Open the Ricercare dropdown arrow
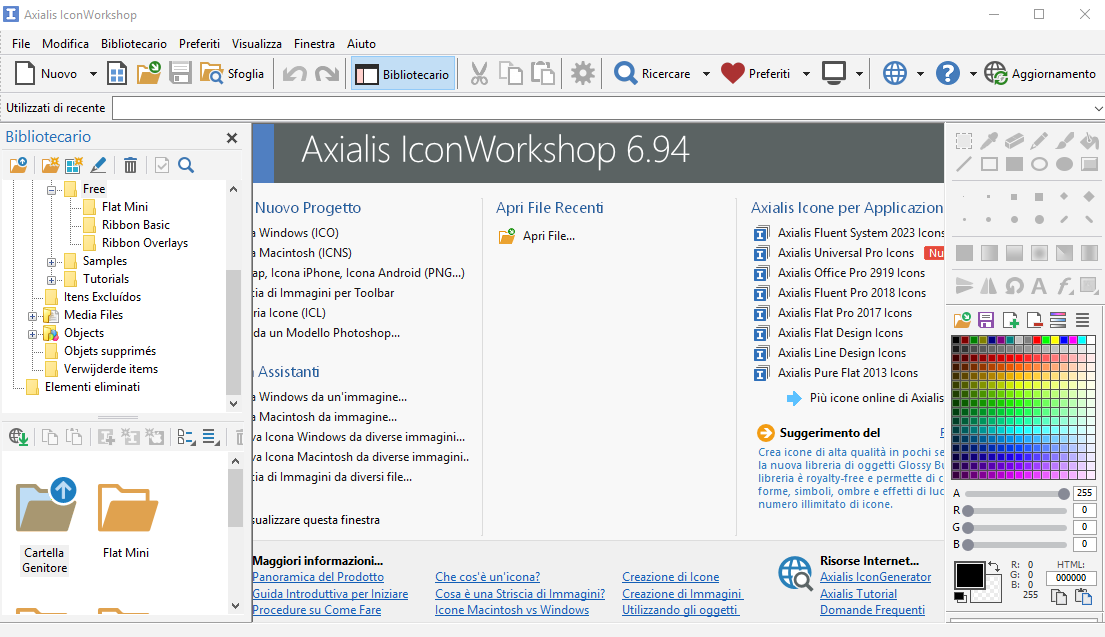The width and height of the screenshot is (1105, 637). coord(706,74)
